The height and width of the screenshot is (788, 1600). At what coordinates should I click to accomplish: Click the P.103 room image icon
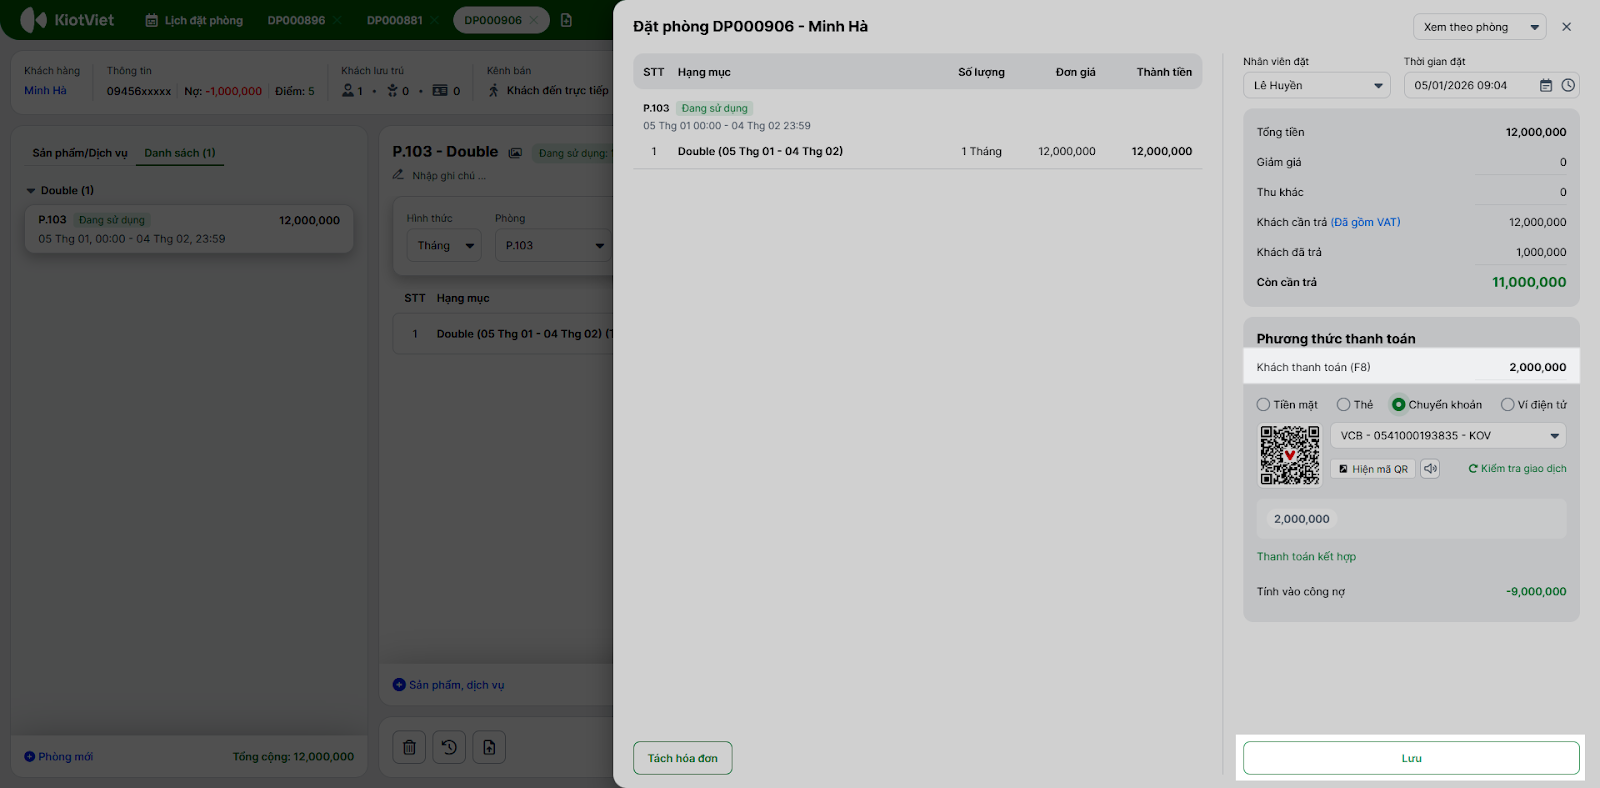click(515, 153)
